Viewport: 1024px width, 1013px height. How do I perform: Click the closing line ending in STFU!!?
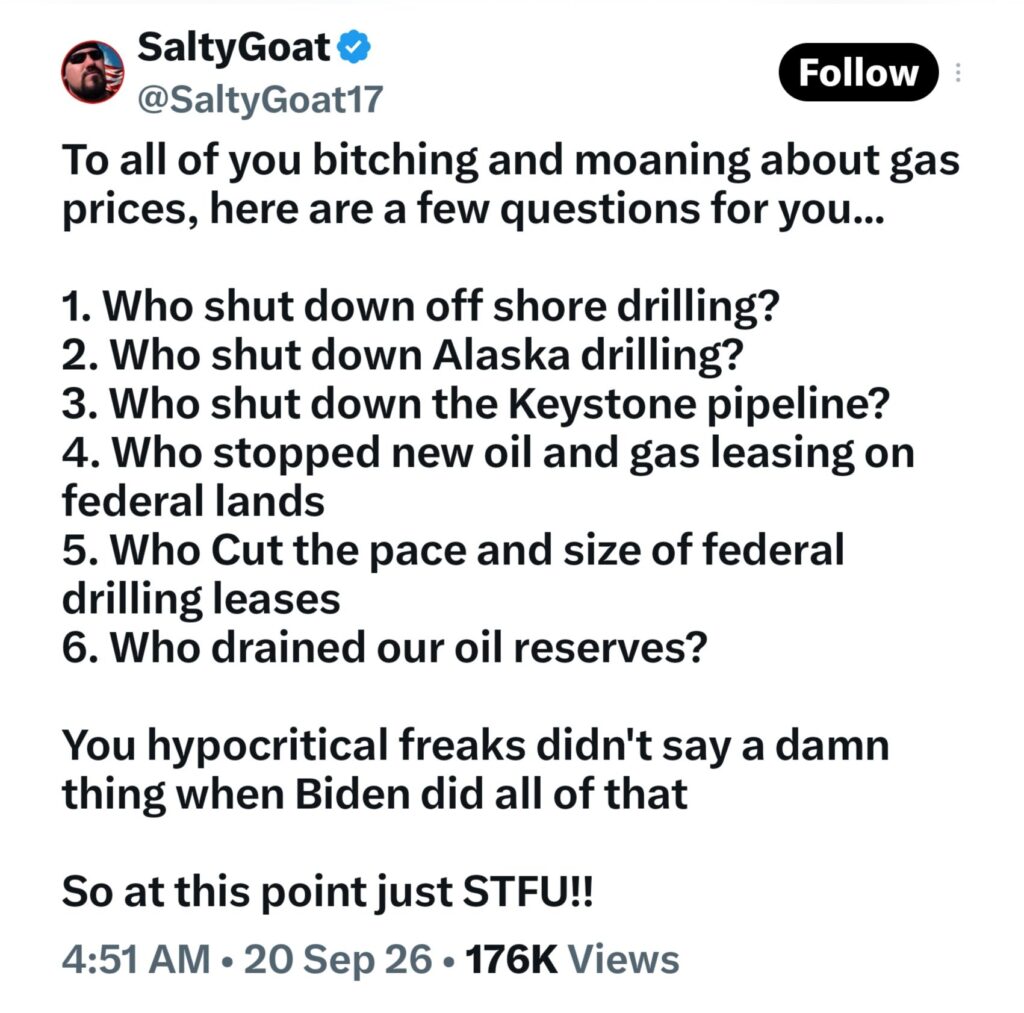tap(328, 892)
